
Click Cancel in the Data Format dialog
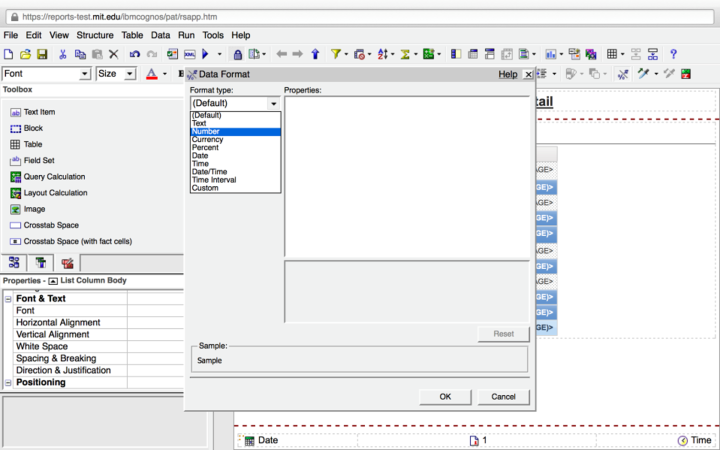(x=503, y=397)
